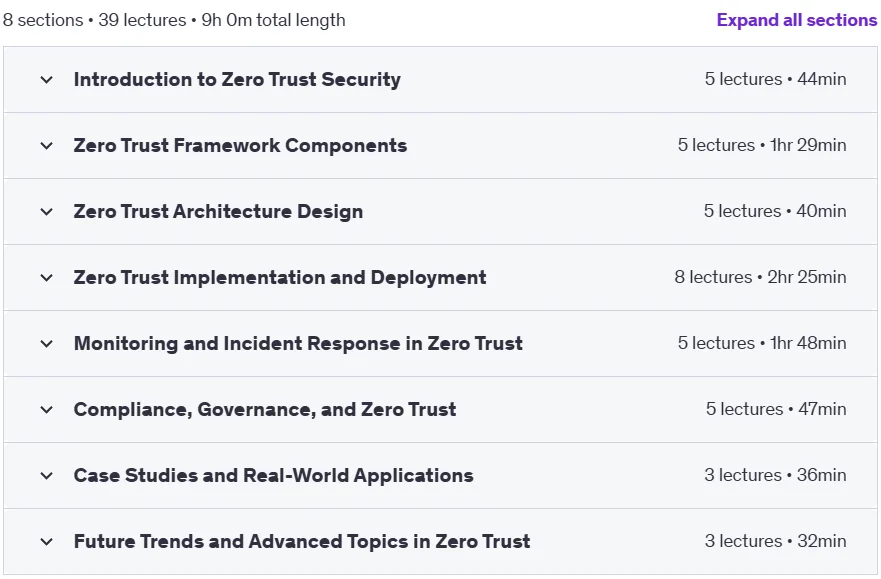Open the Zero Trust Framework Components section title

(240, 145)
